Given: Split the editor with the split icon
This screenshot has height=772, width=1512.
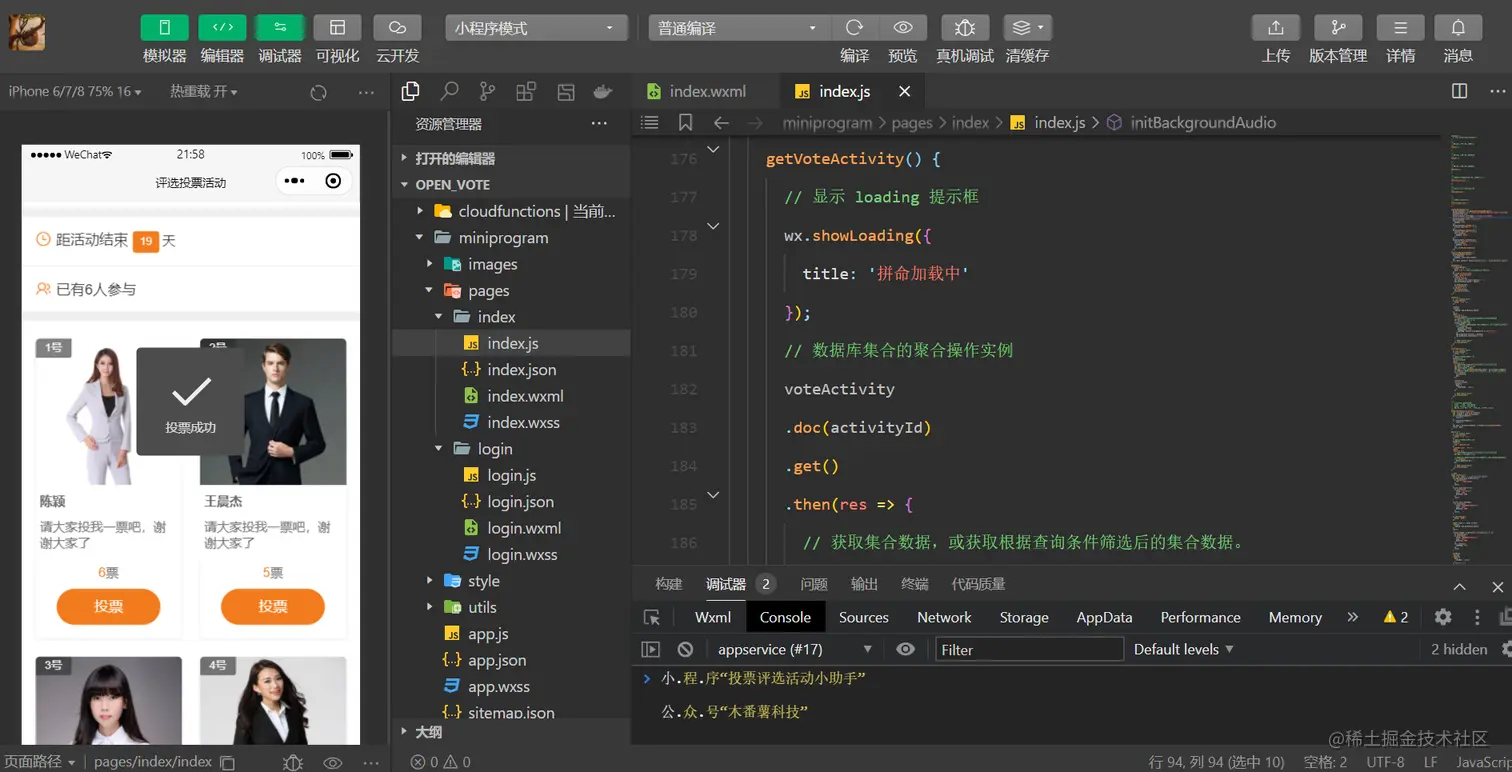Looking at the screenshot, I should [1460, 91].
